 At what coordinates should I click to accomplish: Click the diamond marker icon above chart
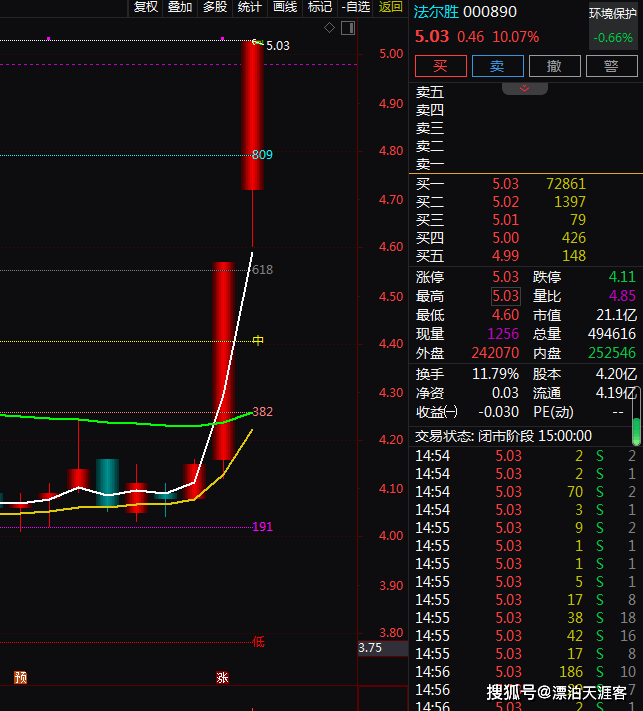330,28
